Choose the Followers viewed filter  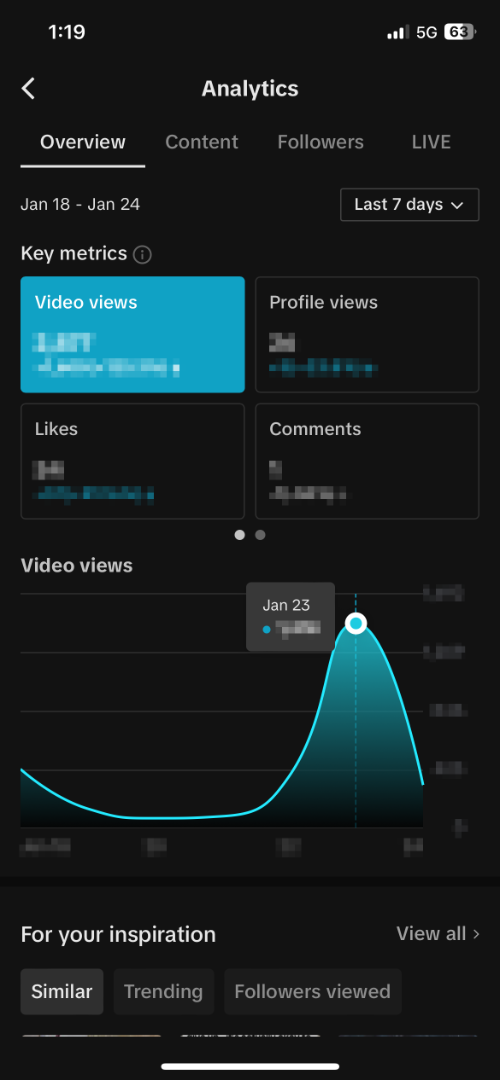tap(313, 992)
